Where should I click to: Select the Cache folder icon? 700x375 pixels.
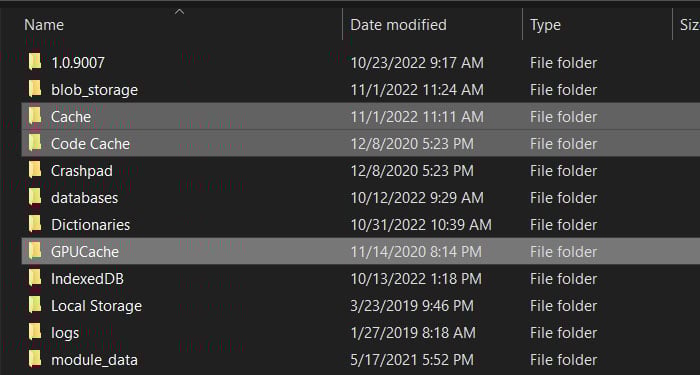(x=35, y=116)
